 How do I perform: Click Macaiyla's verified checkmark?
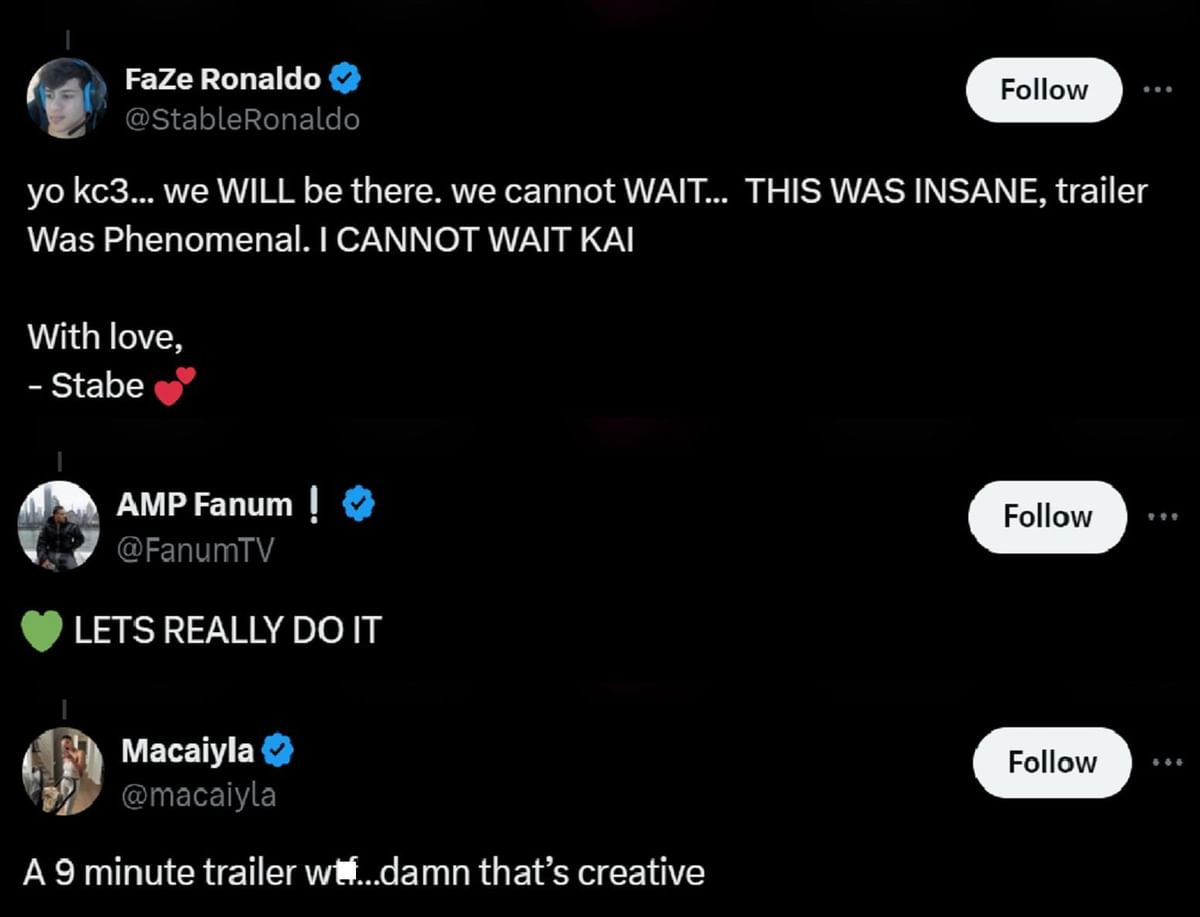(x=277, y=750)
